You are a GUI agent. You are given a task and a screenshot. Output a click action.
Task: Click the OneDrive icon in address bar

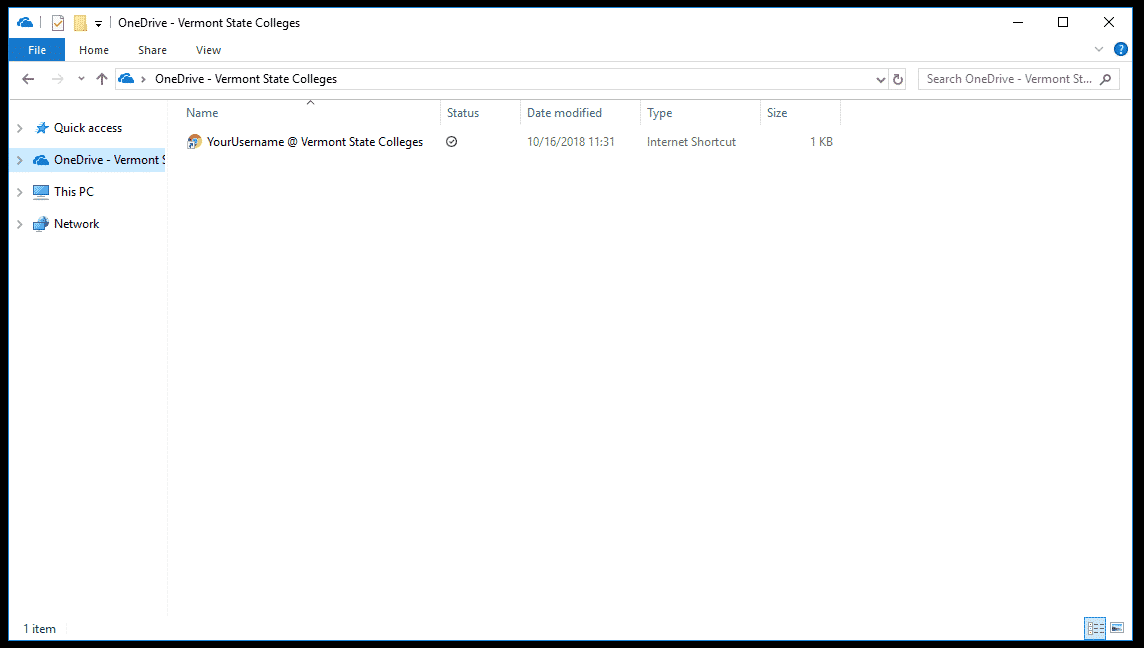coord(126,78)
